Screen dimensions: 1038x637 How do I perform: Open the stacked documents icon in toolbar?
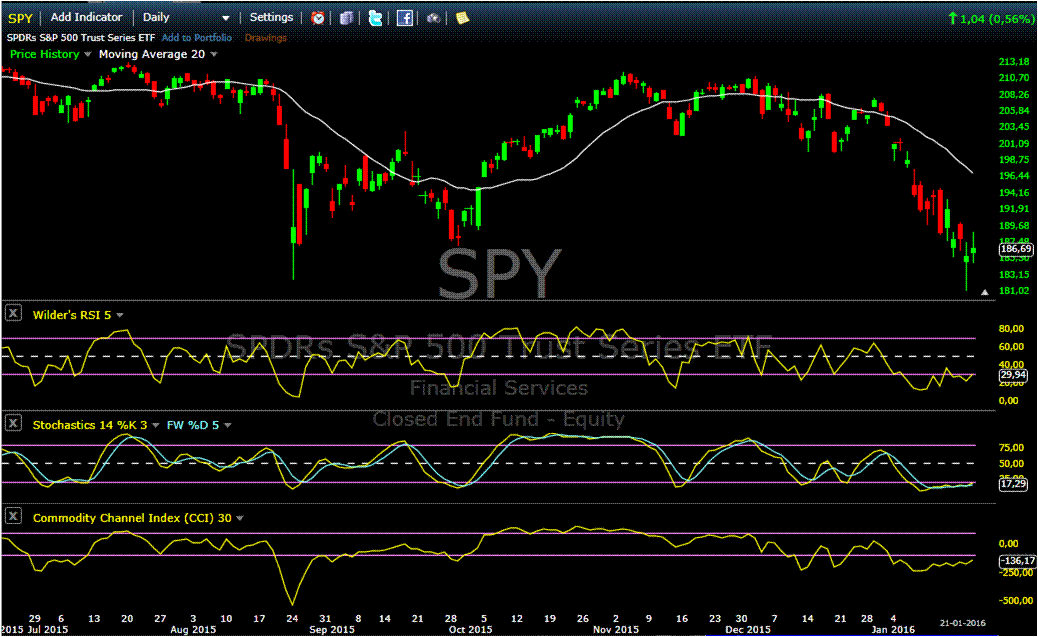[x=346, y=18]
